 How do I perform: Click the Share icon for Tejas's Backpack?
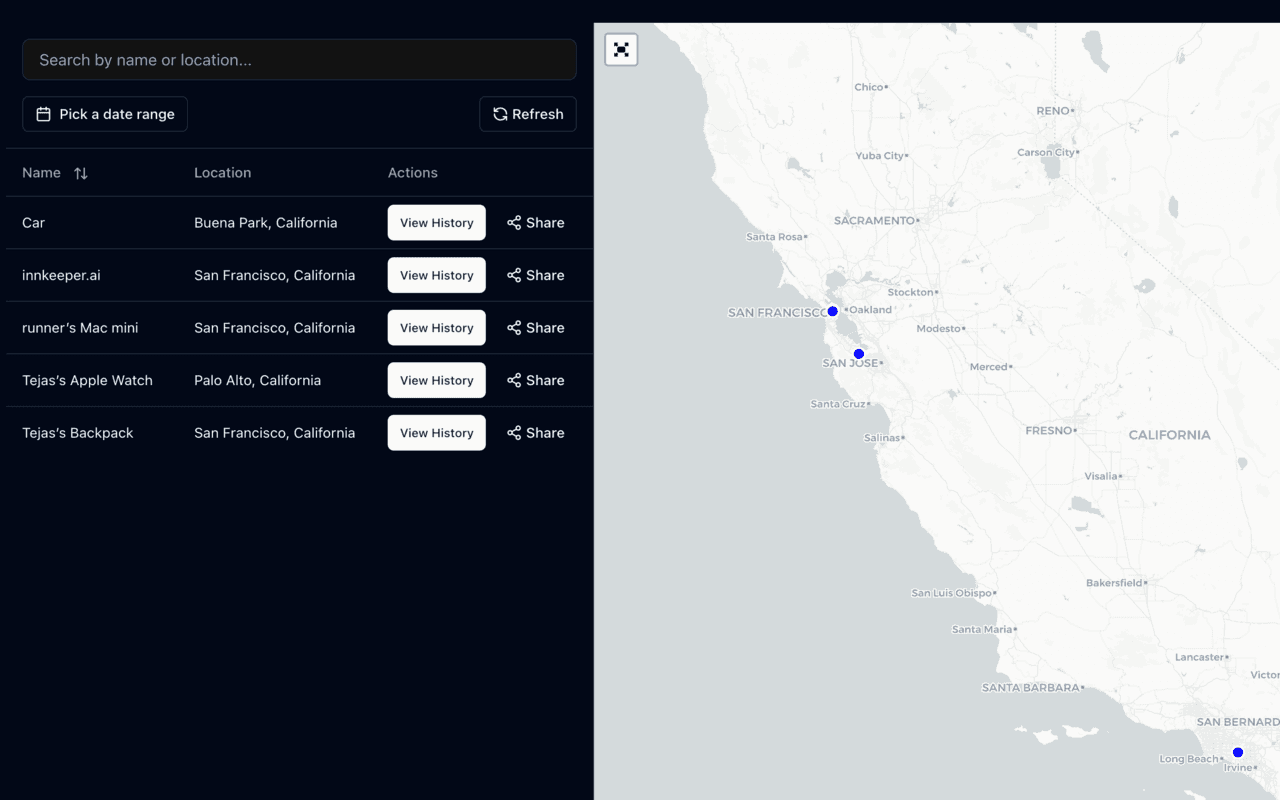514,432
